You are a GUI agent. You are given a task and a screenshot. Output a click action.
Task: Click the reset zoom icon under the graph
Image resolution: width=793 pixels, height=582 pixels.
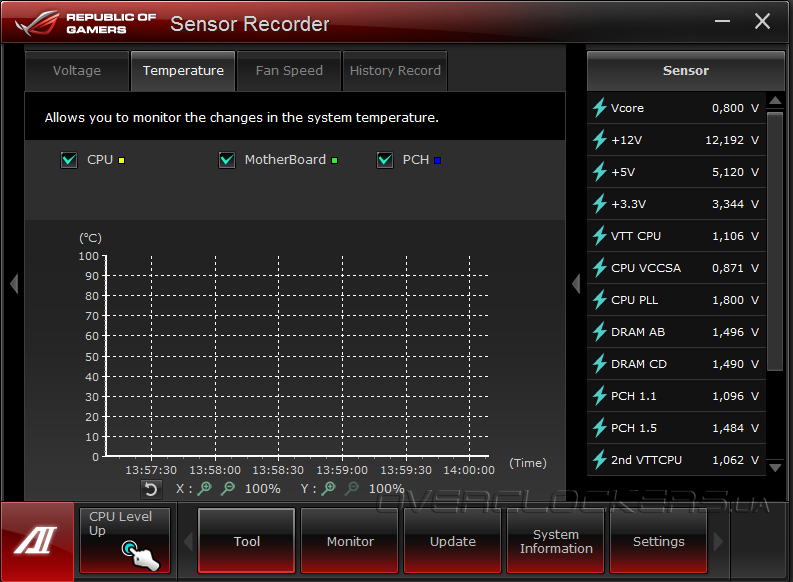pyautogui.click(x=151, y=489)
